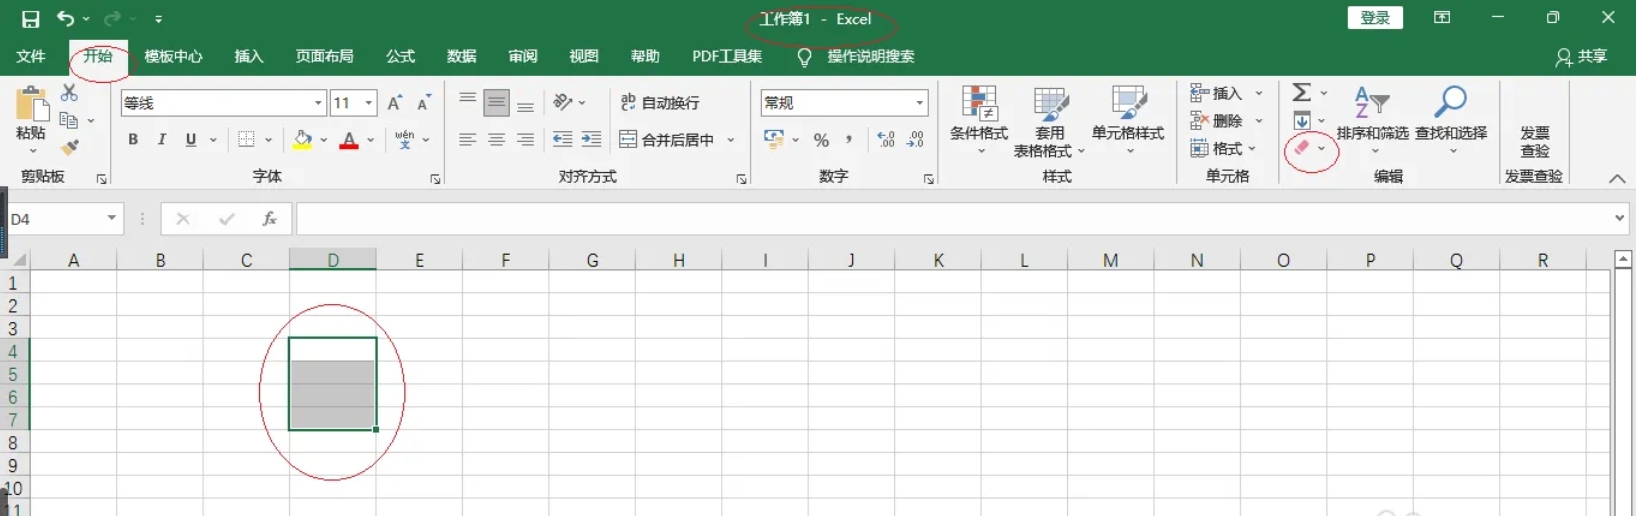The image size is (1636, 516).
Task: Open 套用表格格式 table styles
Action: pyautogui.click(x=1049, y=121)
